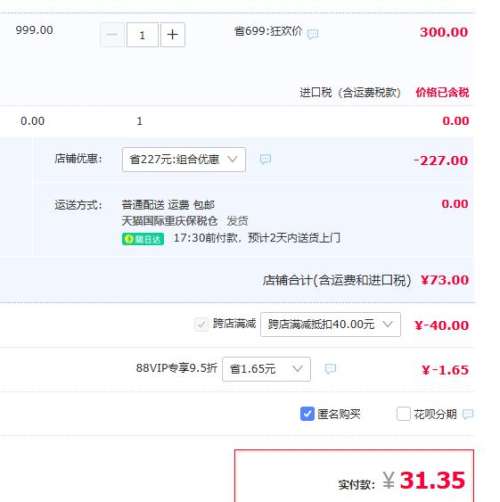
Task: Click the quantity input field
Action: click(x=142, y=35)
